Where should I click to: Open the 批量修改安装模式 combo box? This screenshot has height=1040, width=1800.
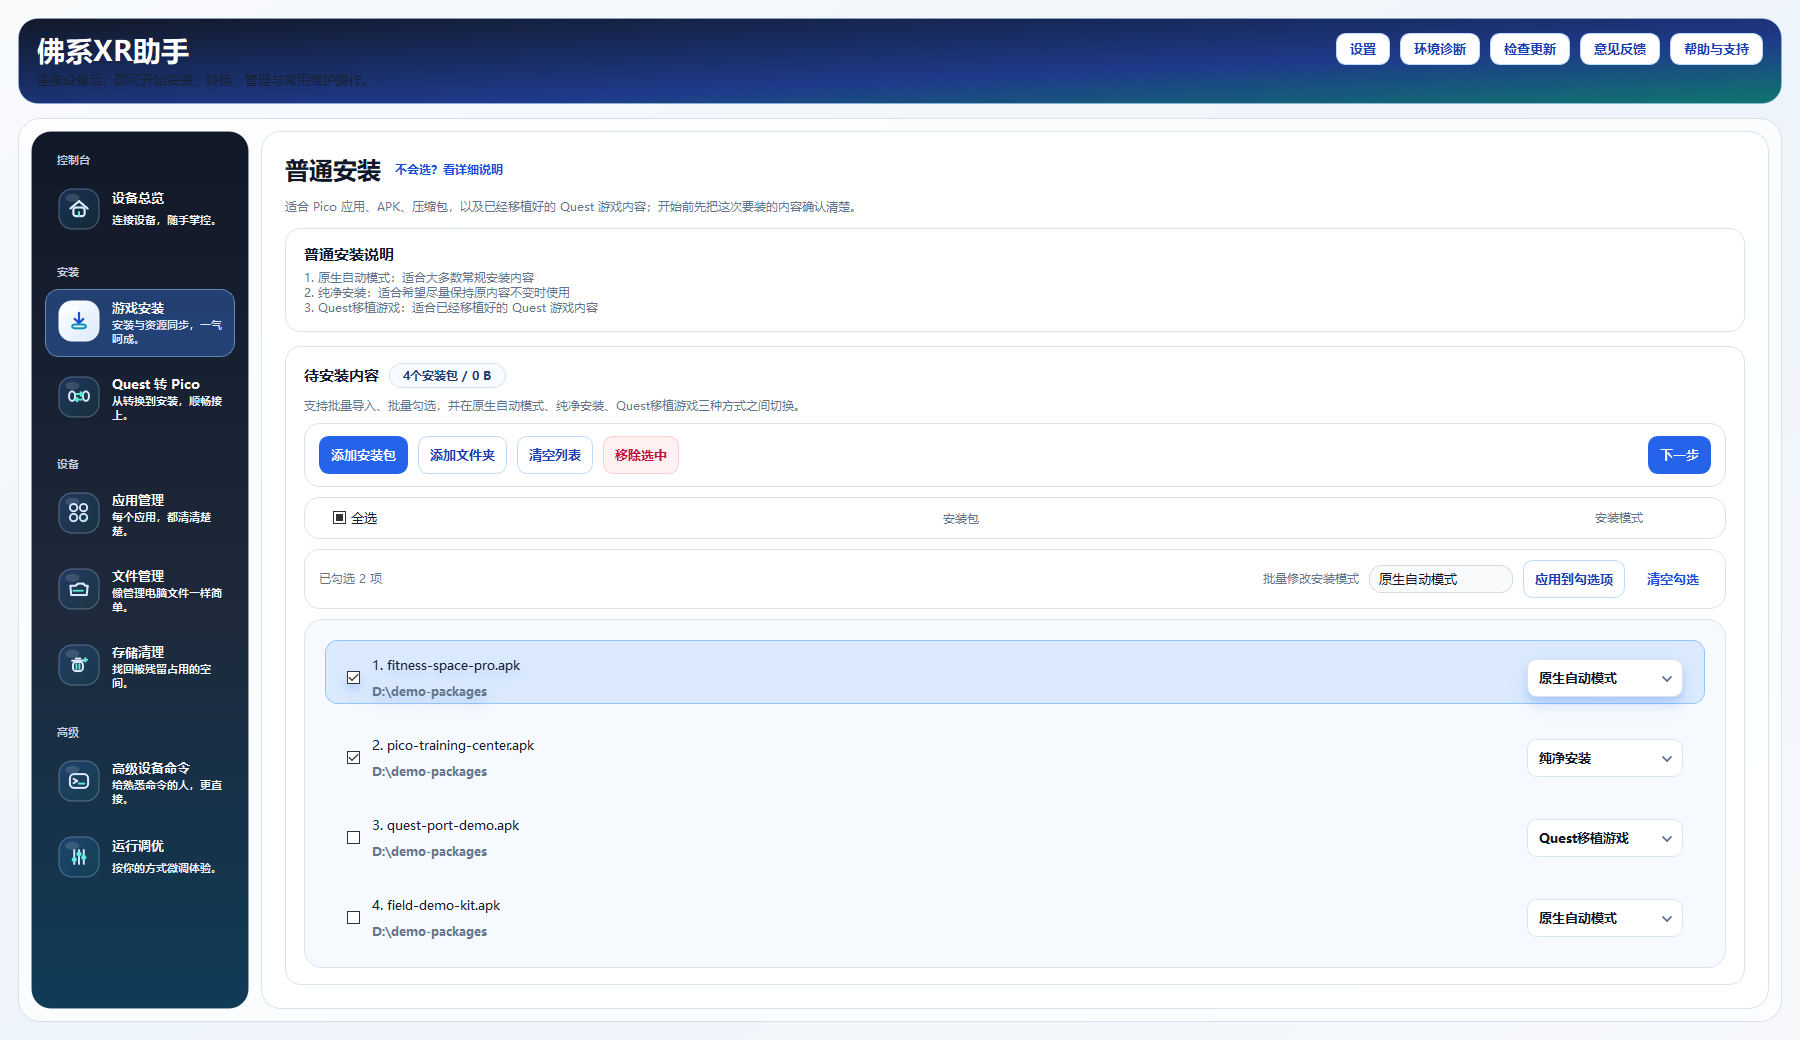pos(1440,579)
